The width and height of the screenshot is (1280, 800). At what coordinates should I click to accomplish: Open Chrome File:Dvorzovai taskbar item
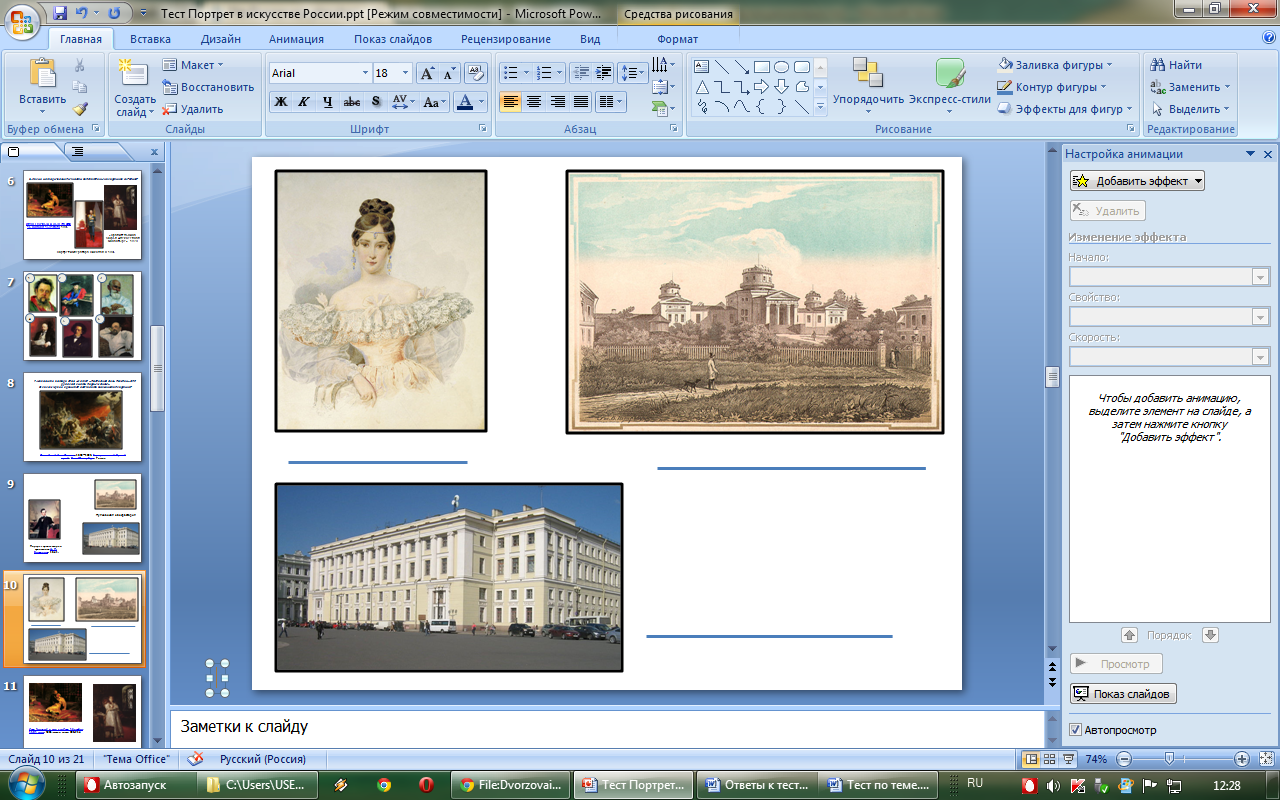pyautogui.click(x=511, y=785)
